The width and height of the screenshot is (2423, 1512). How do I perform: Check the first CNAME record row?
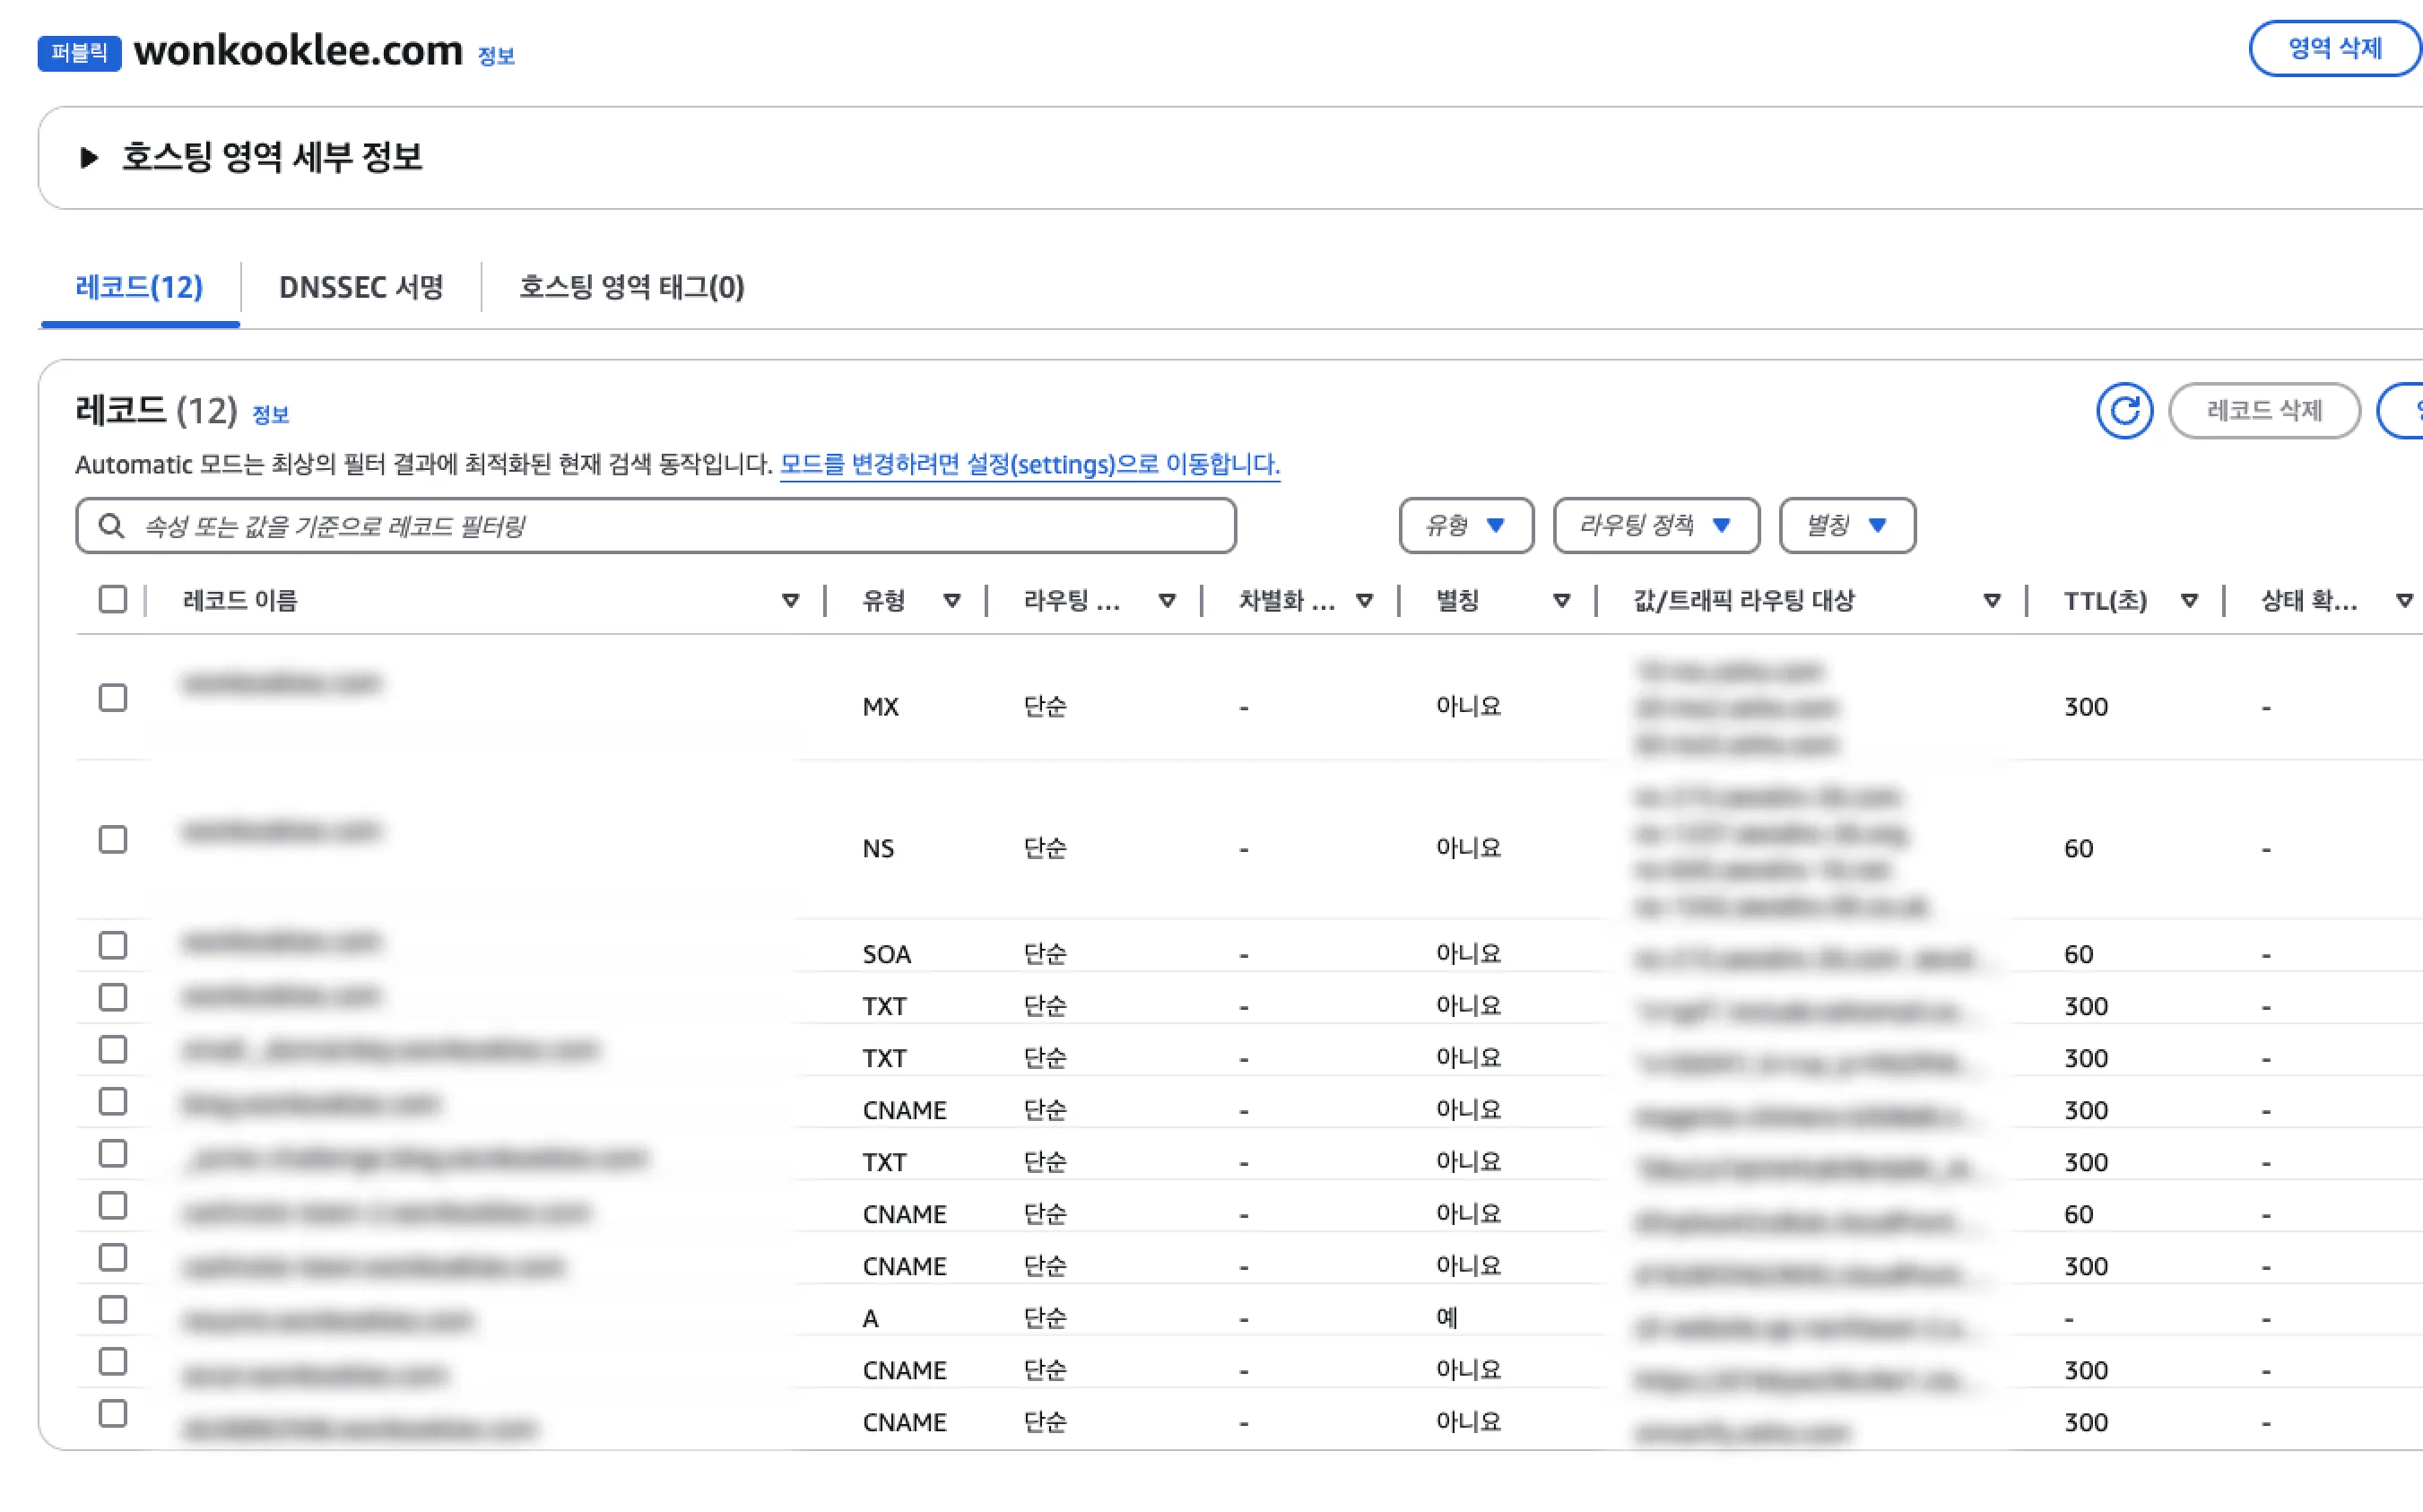click(x=113, y=1102)
